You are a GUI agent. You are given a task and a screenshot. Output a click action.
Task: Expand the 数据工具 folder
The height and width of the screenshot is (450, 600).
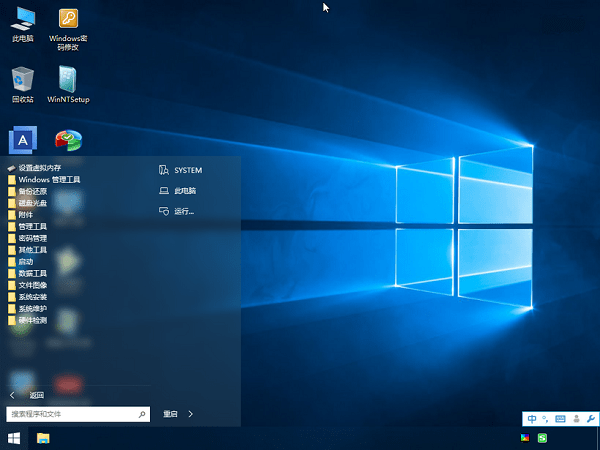click(28, 274)
